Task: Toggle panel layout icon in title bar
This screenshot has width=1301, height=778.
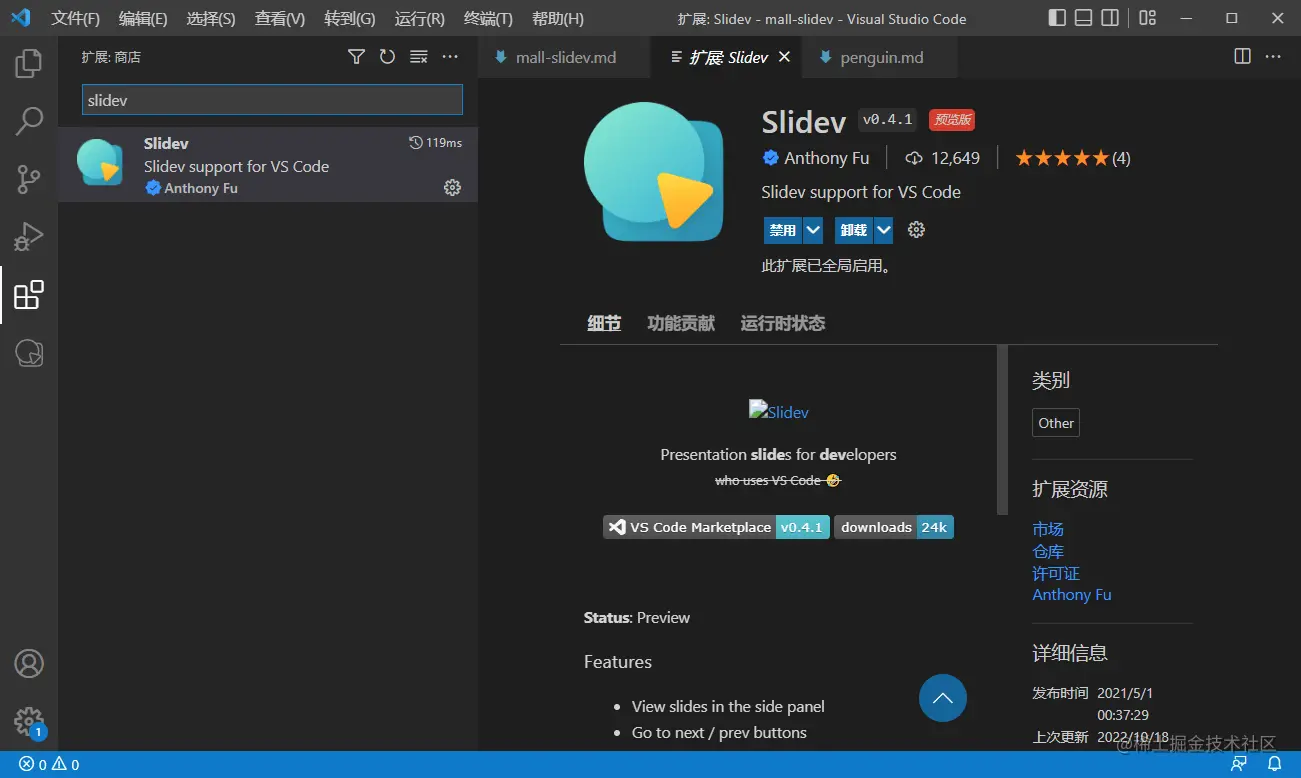Action: 1084,18
